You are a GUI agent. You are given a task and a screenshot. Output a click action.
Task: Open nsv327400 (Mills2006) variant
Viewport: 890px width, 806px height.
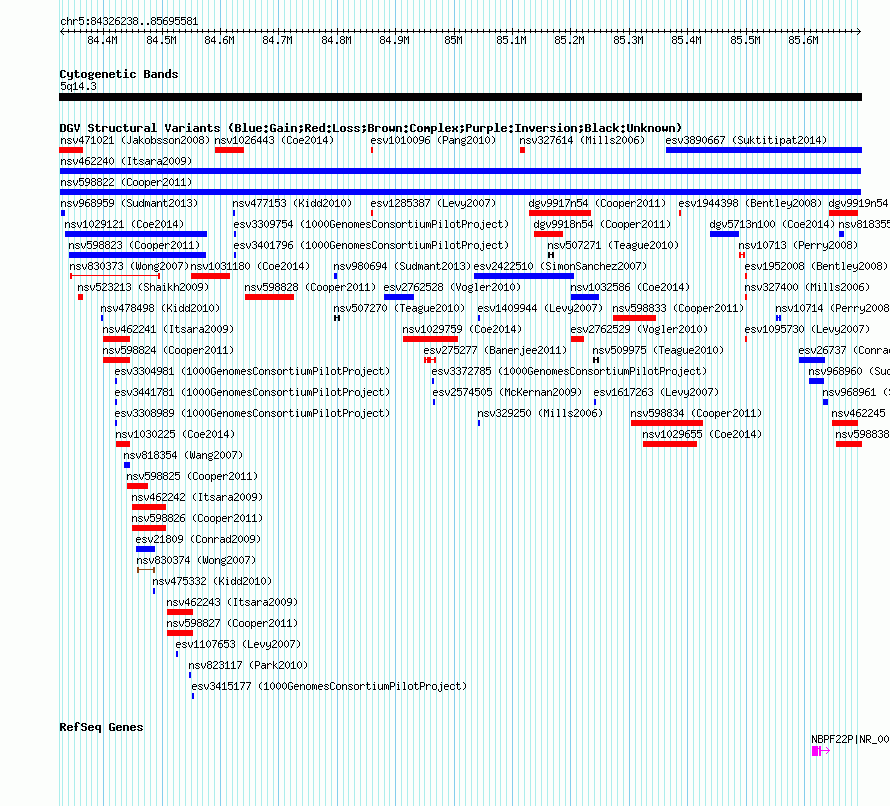[x=807, y=287]
